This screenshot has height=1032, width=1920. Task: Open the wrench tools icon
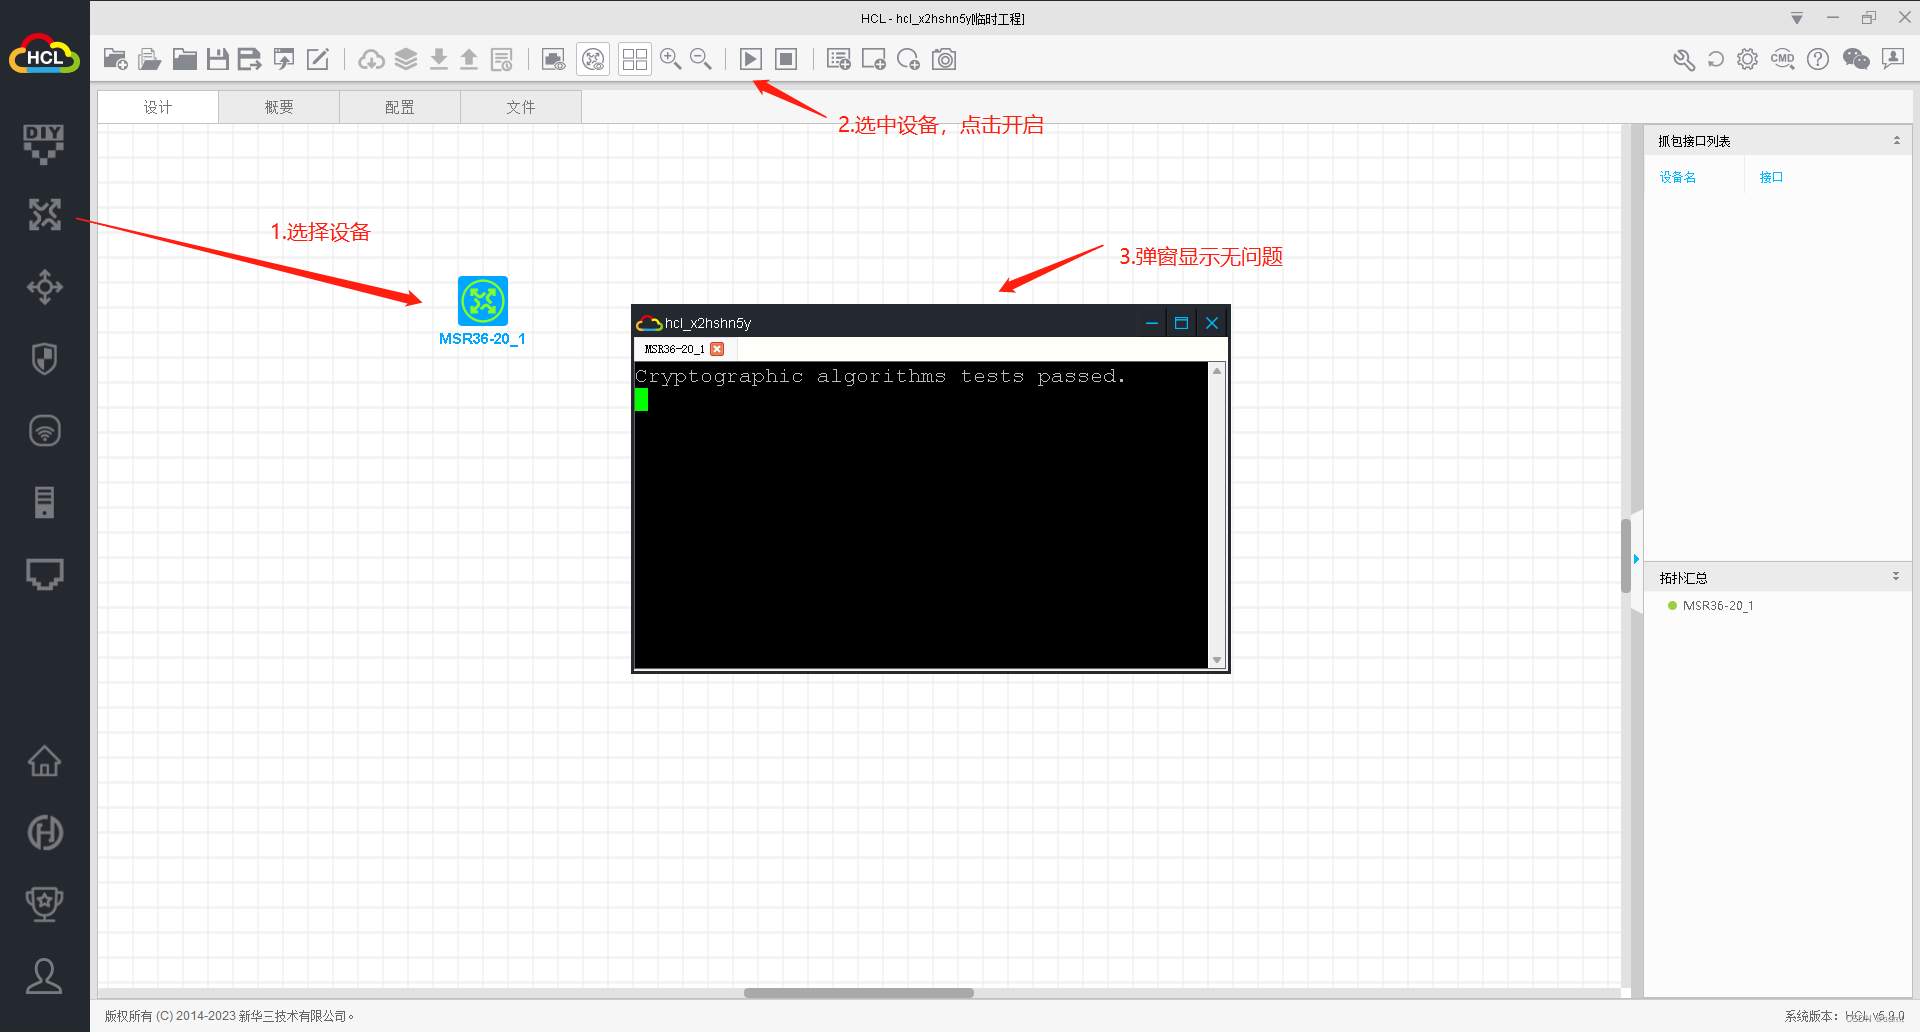[x=1684, y=60]
